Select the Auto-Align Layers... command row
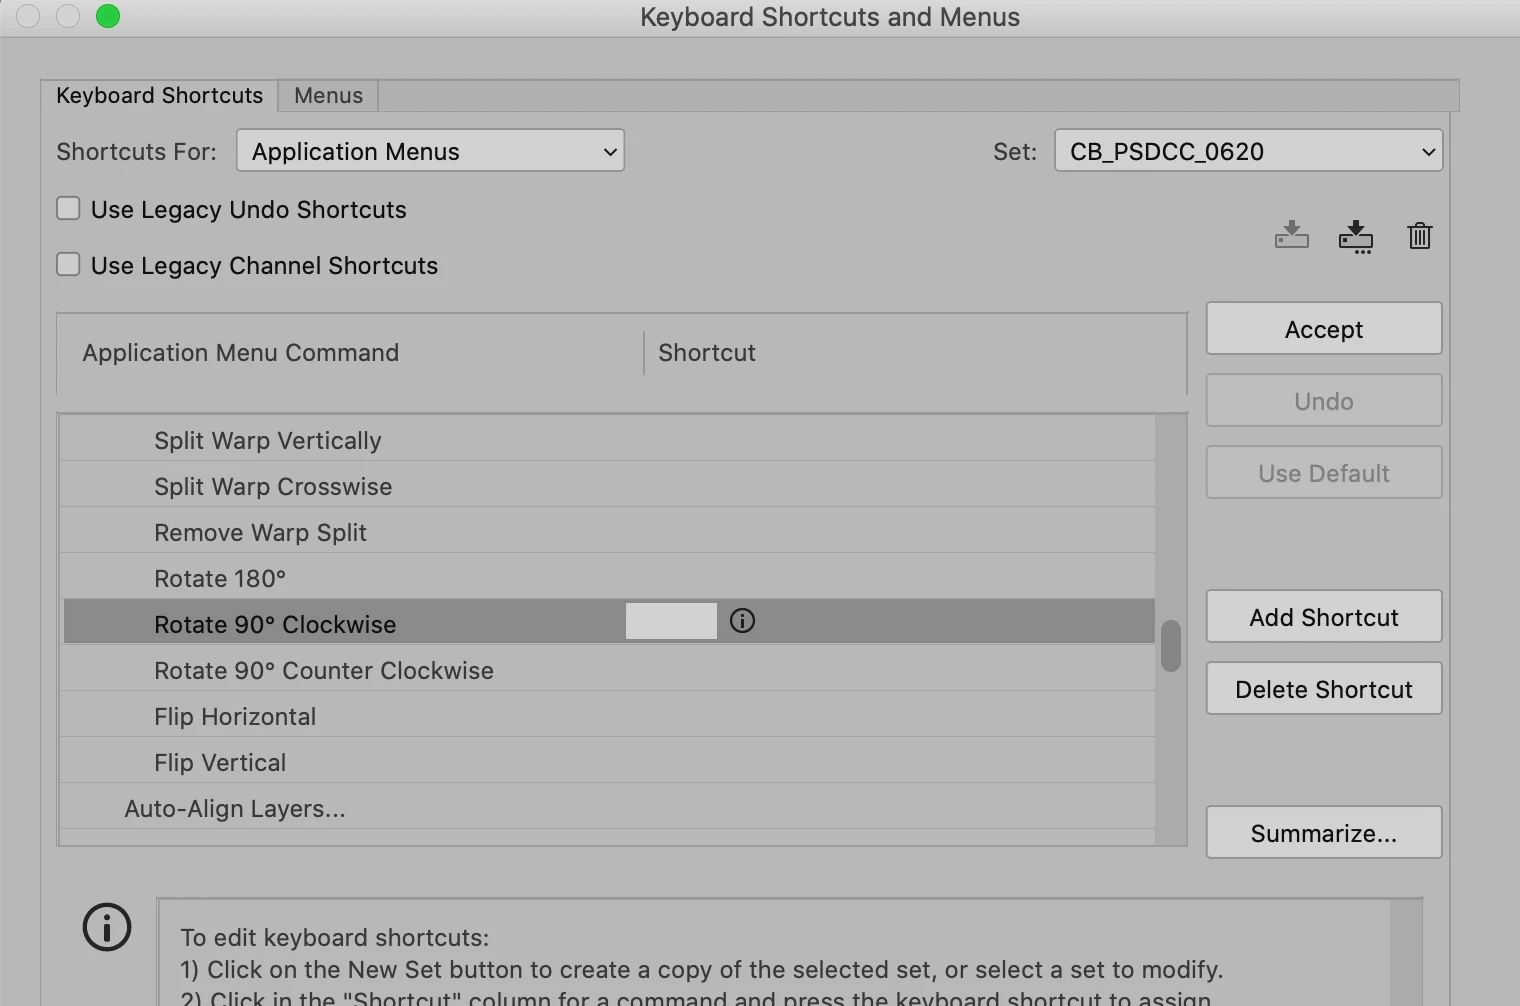This screenshot has width=1520, height=1006. click(x=607, y=808)
